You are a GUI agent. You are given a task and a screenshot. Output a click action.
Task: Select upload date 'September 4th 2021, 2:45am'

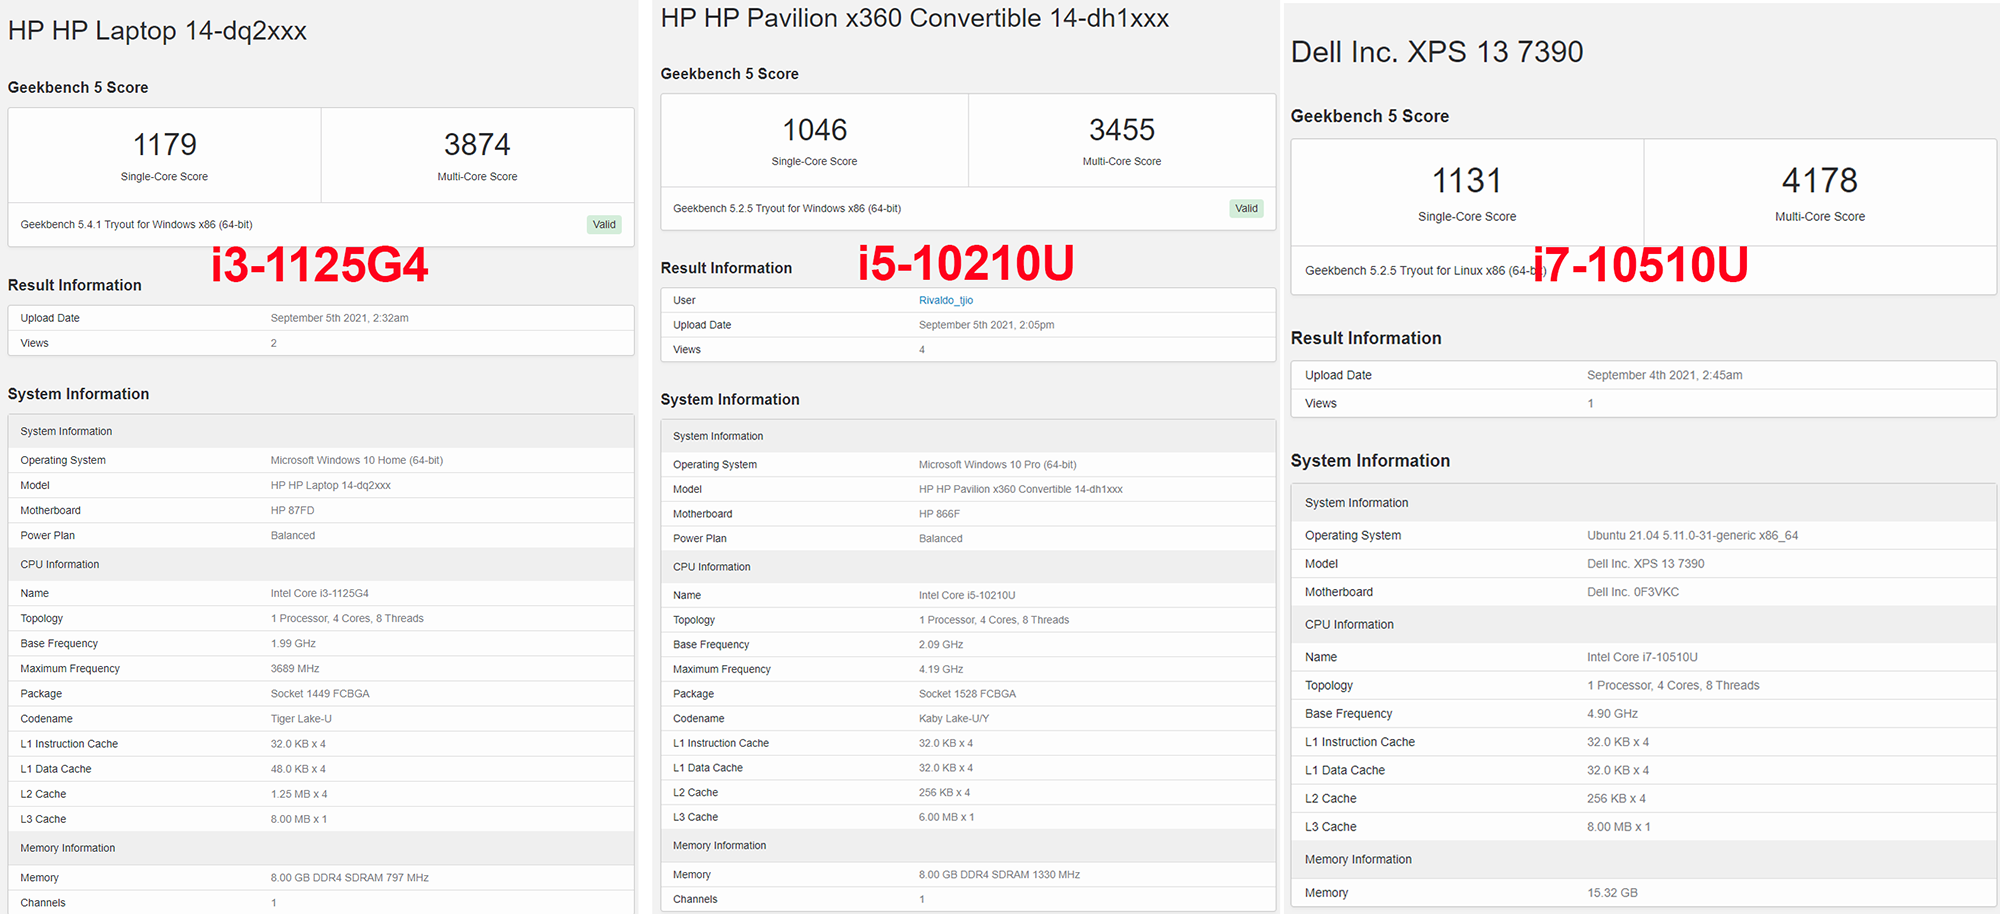coord(1664,375)
